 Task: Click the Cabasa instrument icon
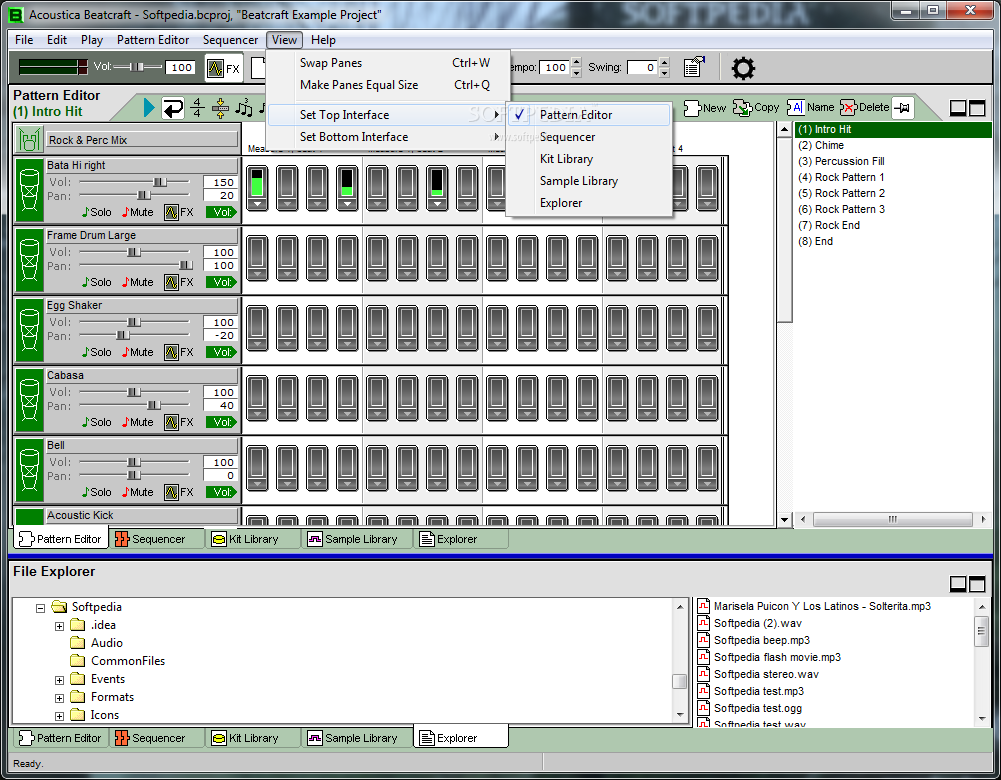[x=29, y=401]
